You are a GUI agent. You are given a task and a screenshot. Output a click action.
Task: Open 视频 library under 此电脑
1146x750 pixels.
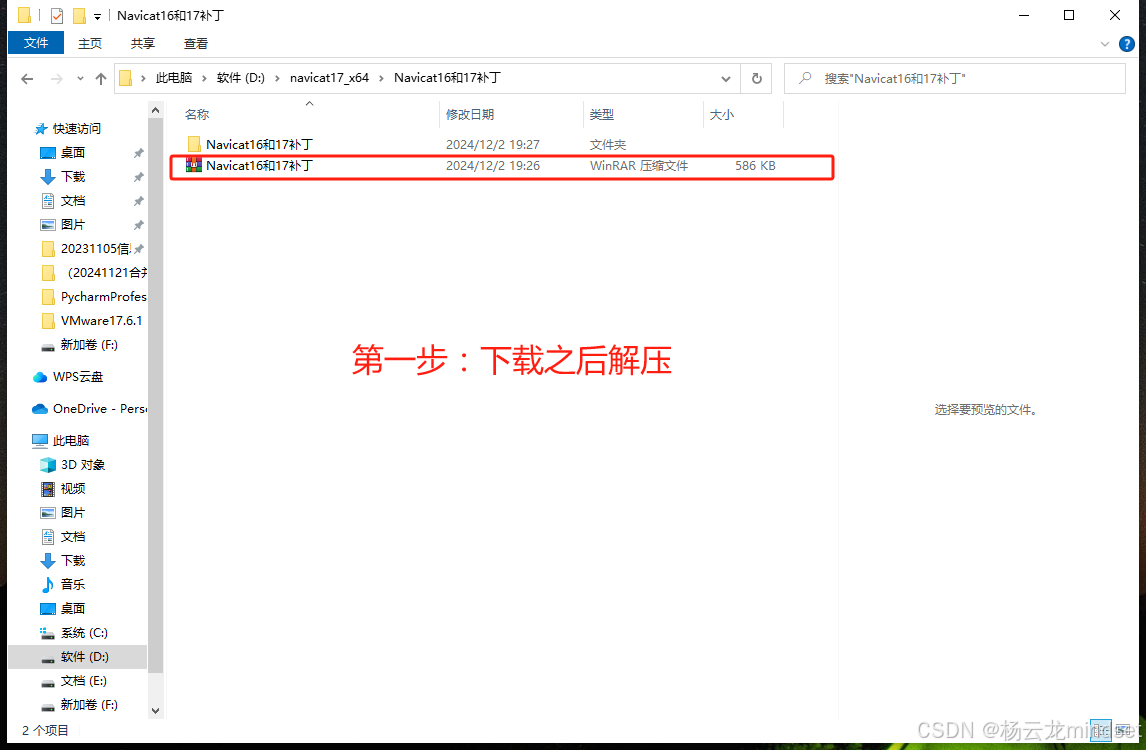click(x=72, y=488)
